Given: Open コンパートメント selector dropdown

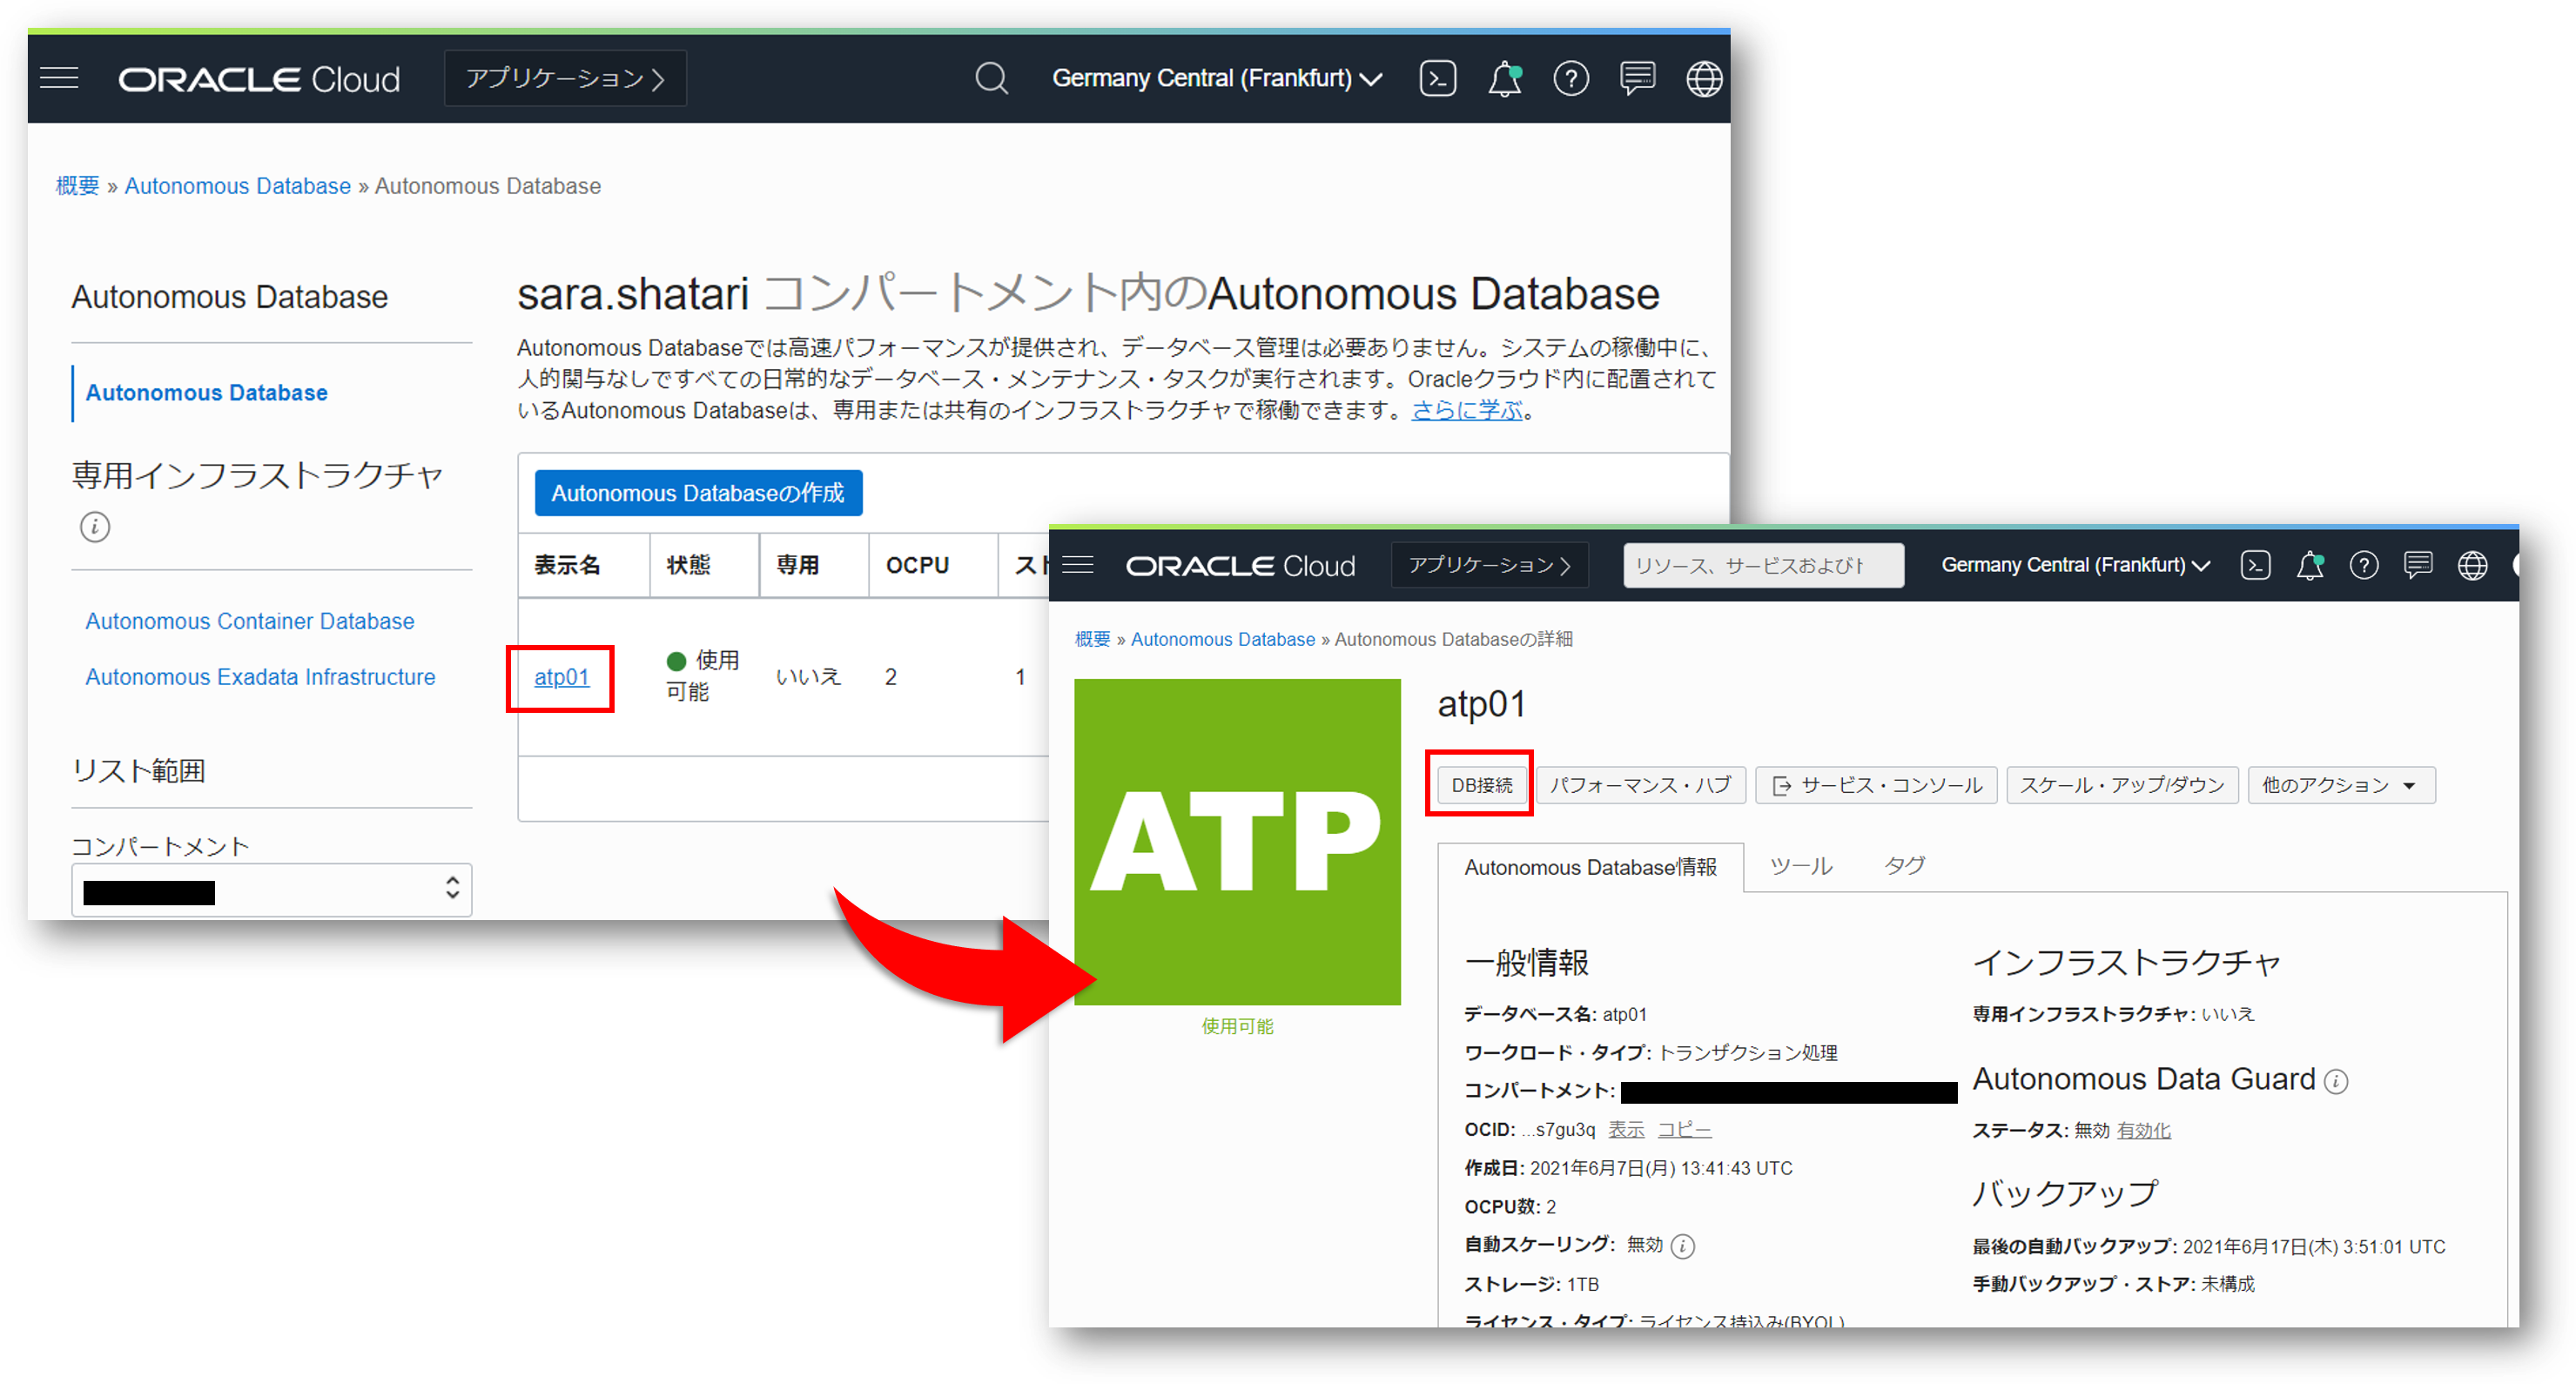Looking at the screenshot, I should coord(271,889).
